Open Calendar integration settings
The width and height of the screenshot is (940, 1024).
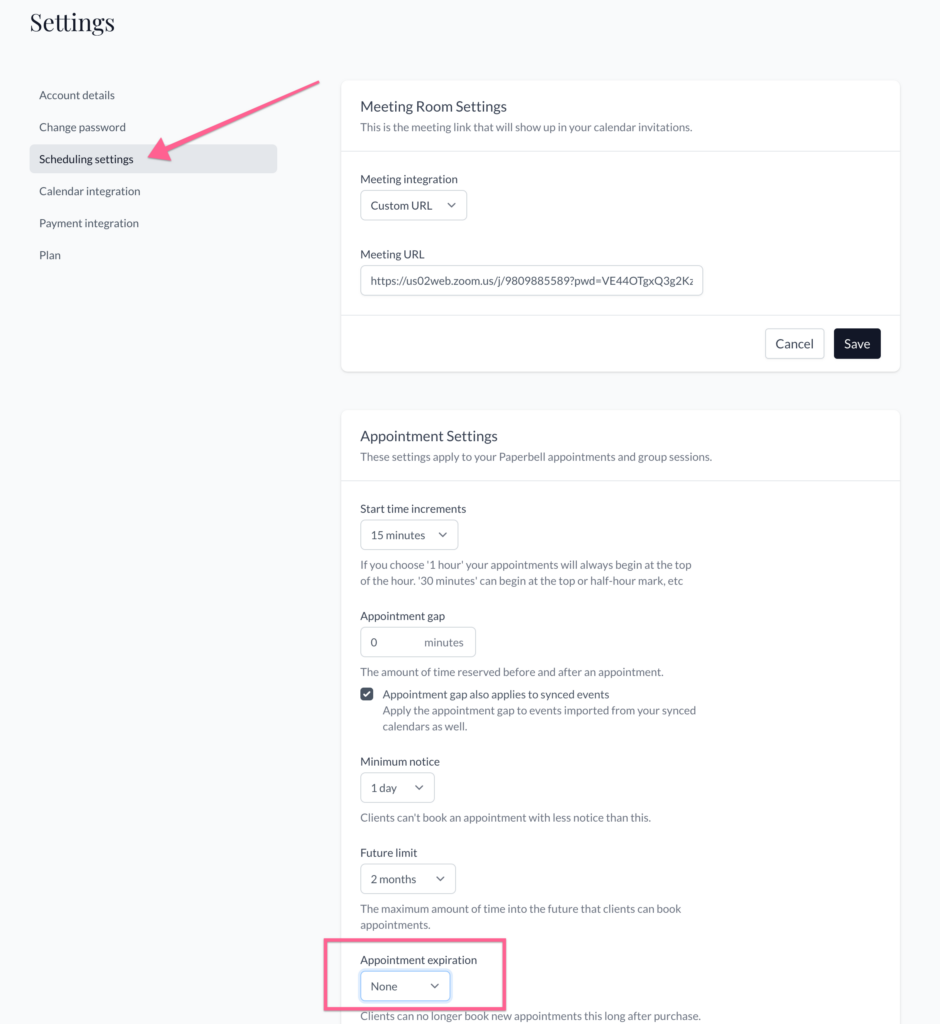pyautogui.click(x=90, y=191)
